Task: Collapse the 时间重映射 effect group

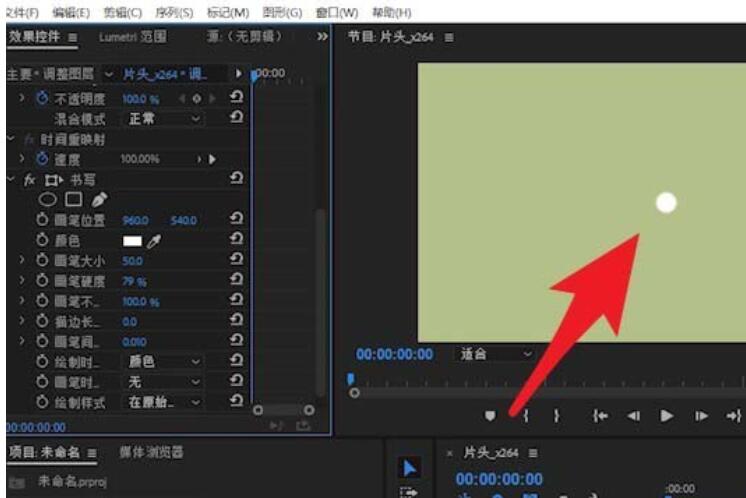Action: click(10, 139)
